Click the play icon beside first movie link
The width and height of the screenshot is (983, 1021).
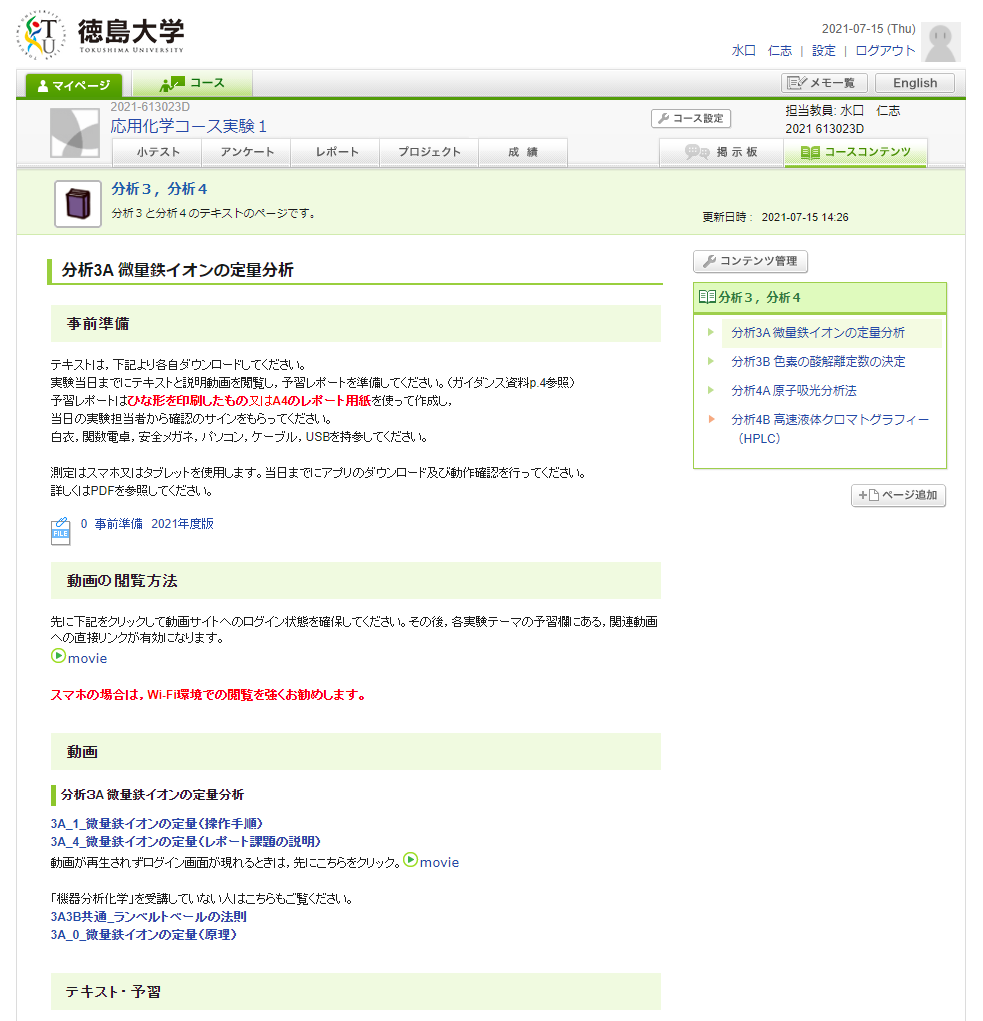tap(58, 657)
